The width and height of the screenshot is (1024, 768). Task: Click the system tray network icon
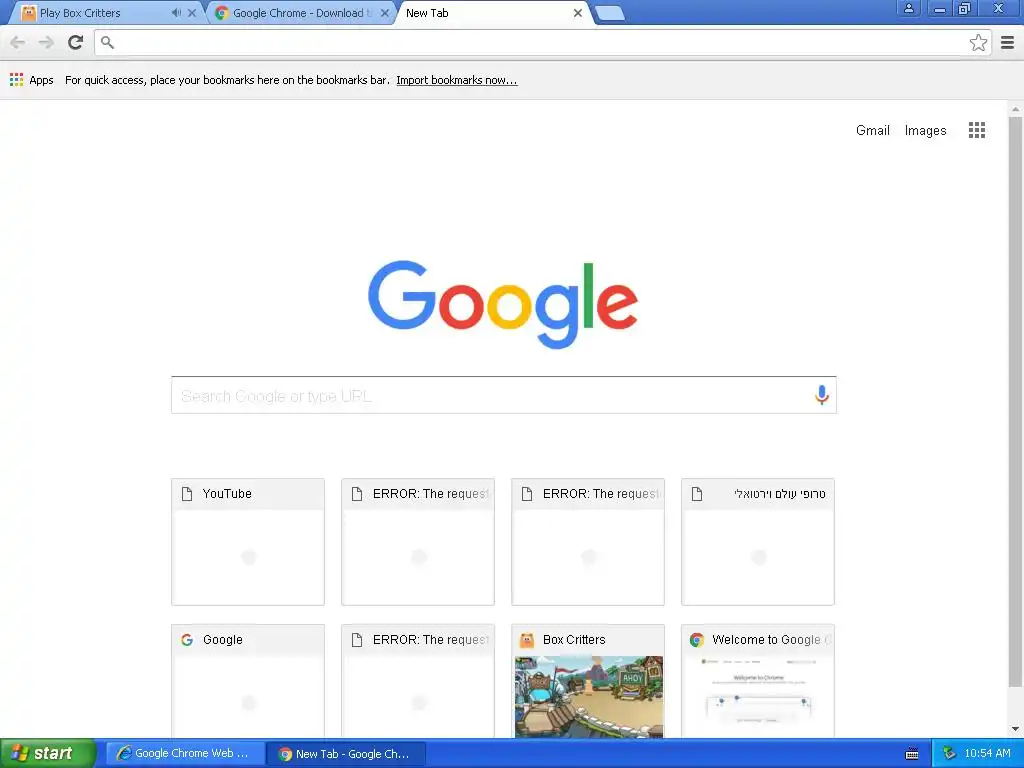pyautogui.click(x=949, y=754)
